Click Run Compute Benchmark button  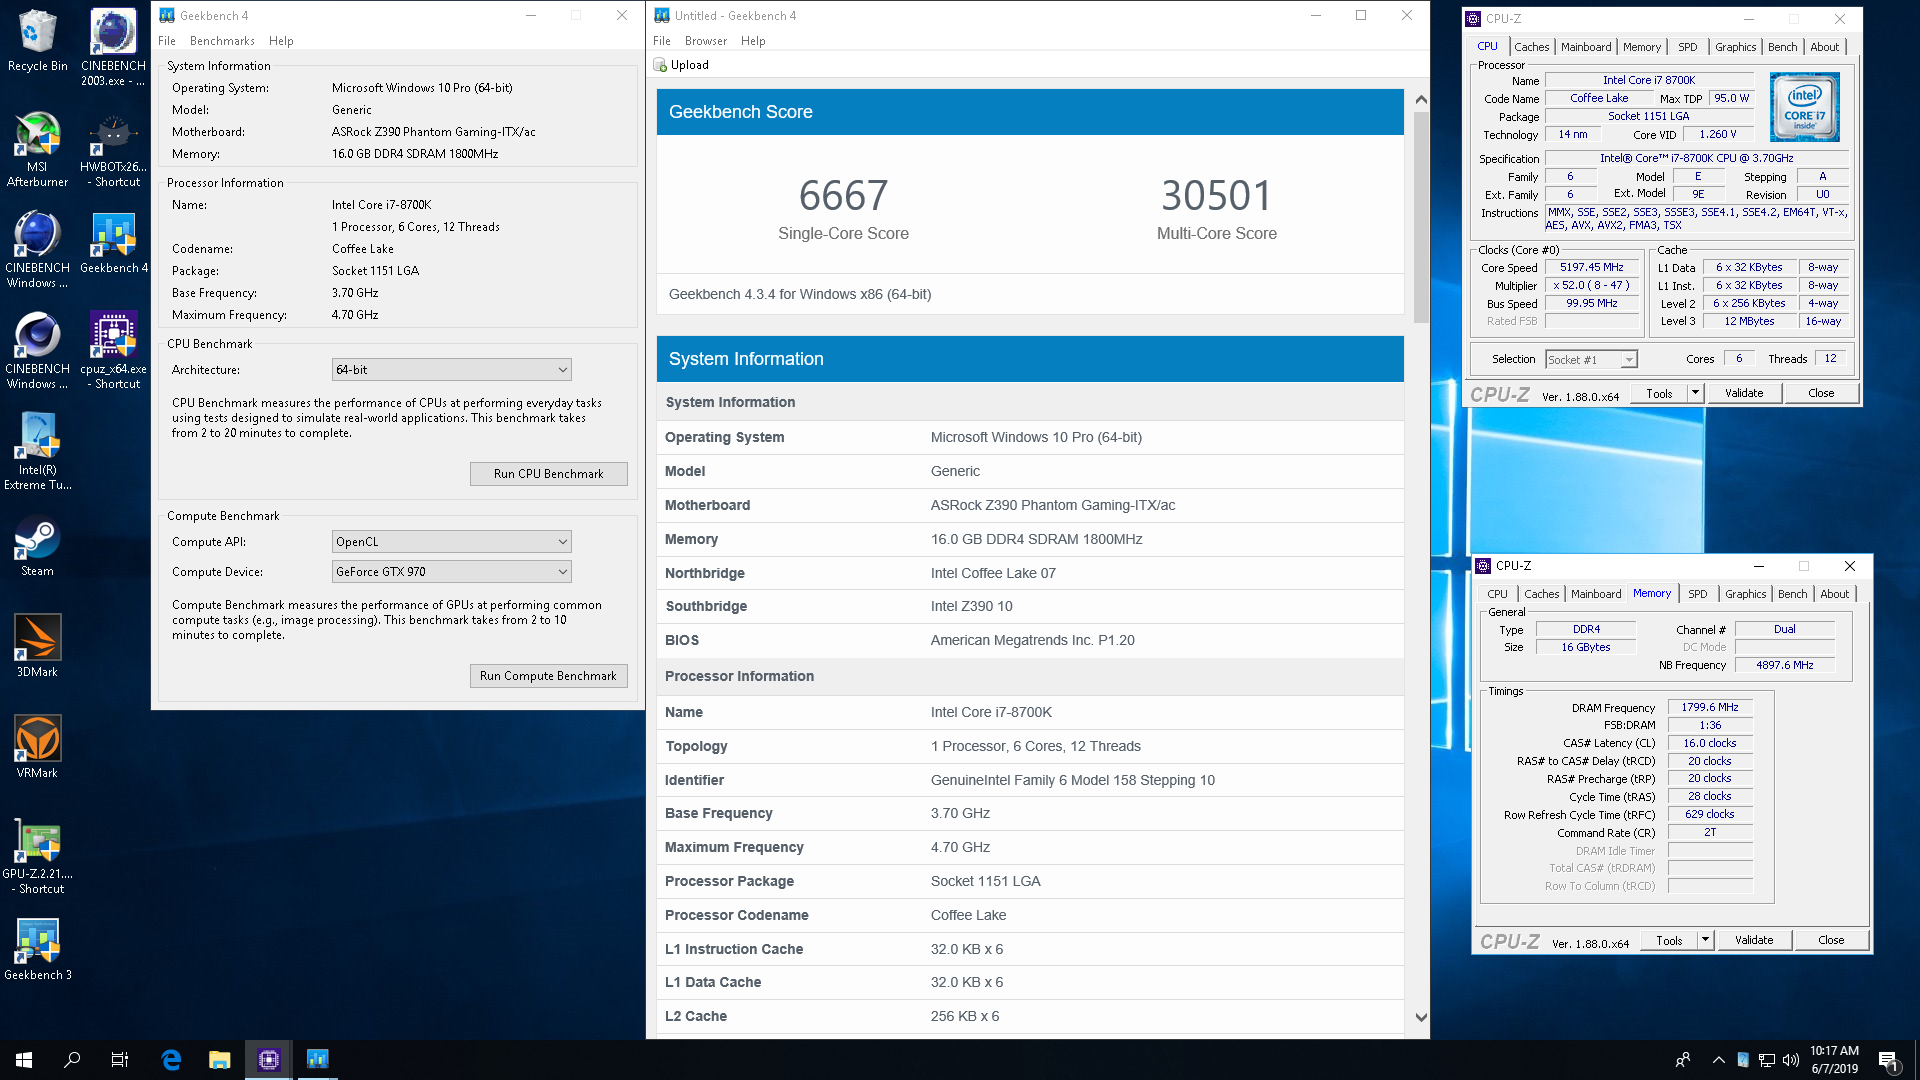548,676
